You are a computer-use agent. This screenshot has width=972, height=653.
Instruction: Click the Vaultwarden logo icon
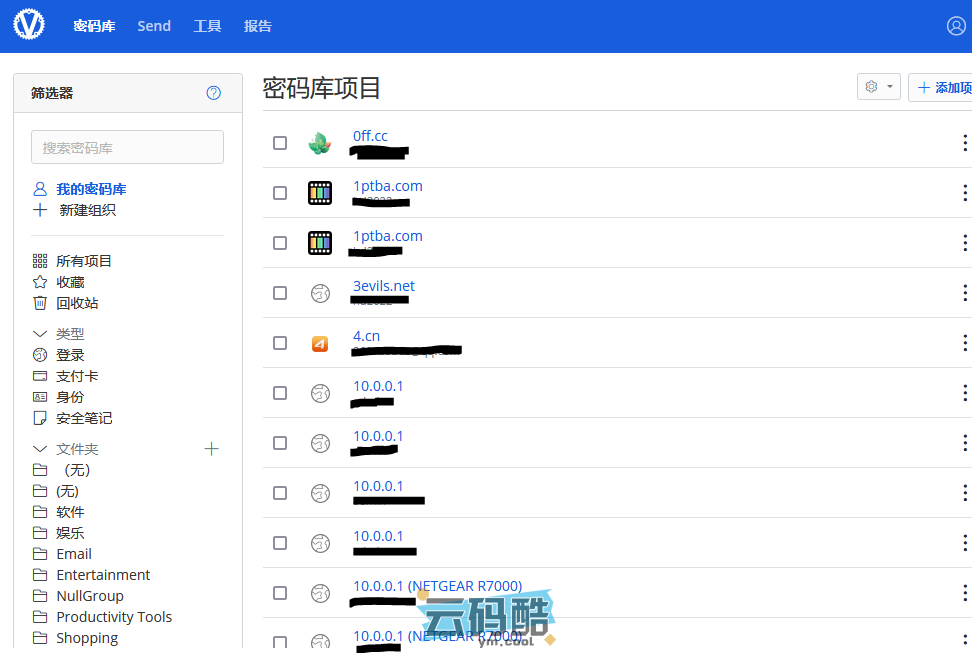(29, 25)
